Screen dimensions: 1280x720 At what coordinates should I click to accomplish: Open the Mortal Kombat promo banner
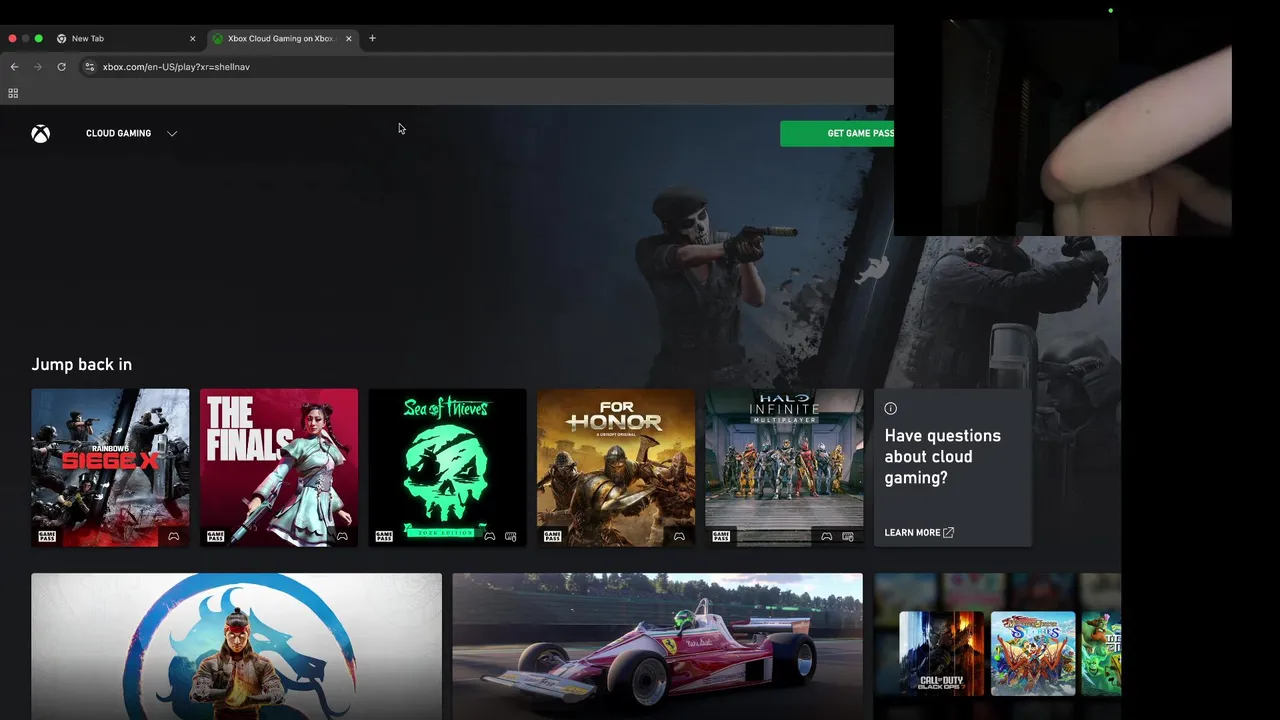(x=236, y=646)
